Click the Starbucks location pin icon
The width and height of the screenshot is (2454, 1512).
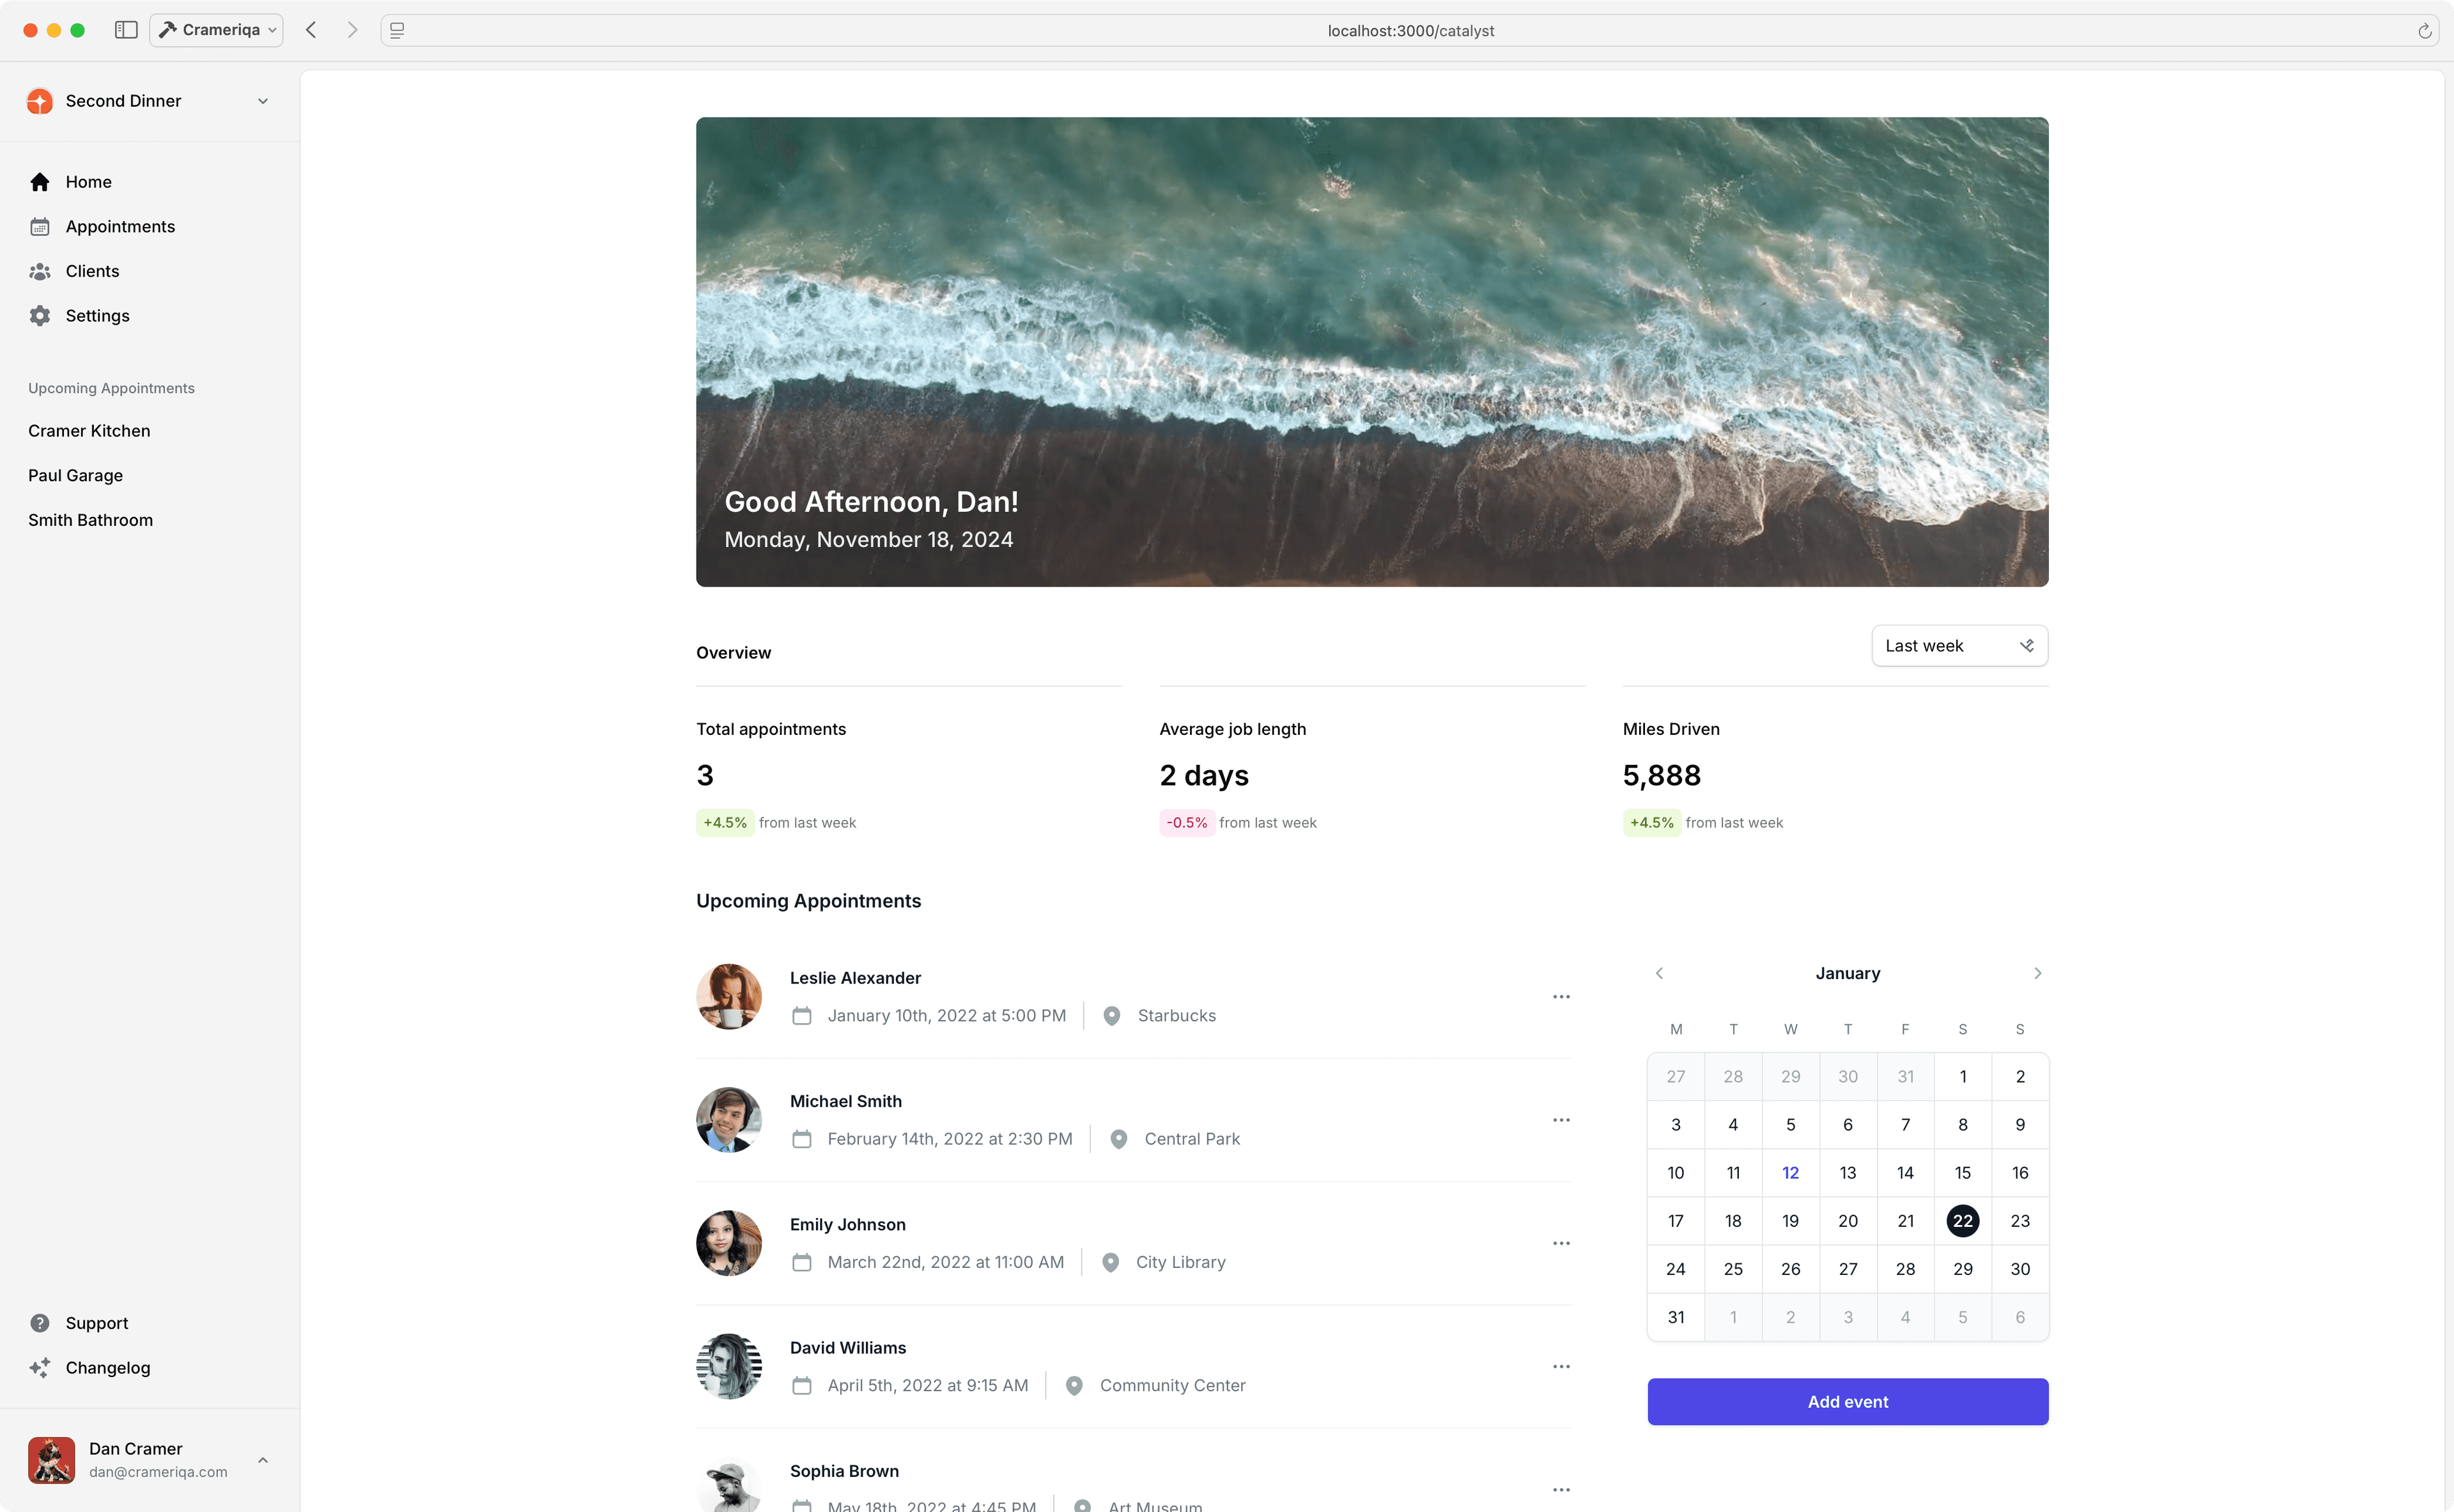tap(1111, 1016)
